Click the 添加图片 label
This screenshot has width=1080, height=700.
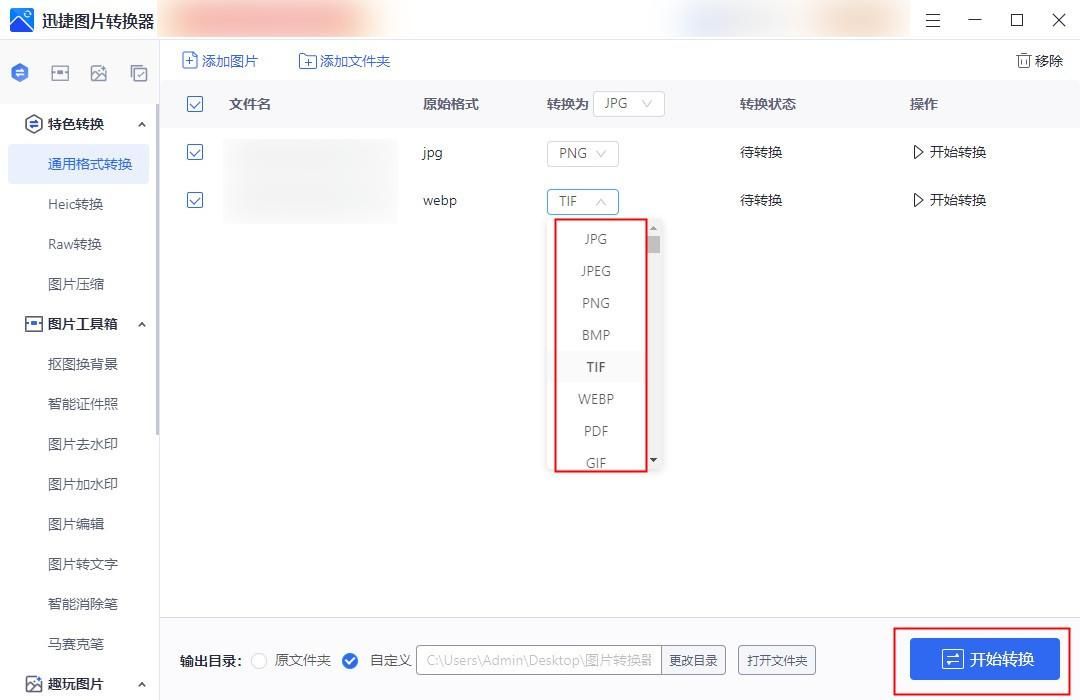click(x=230, y=61)
